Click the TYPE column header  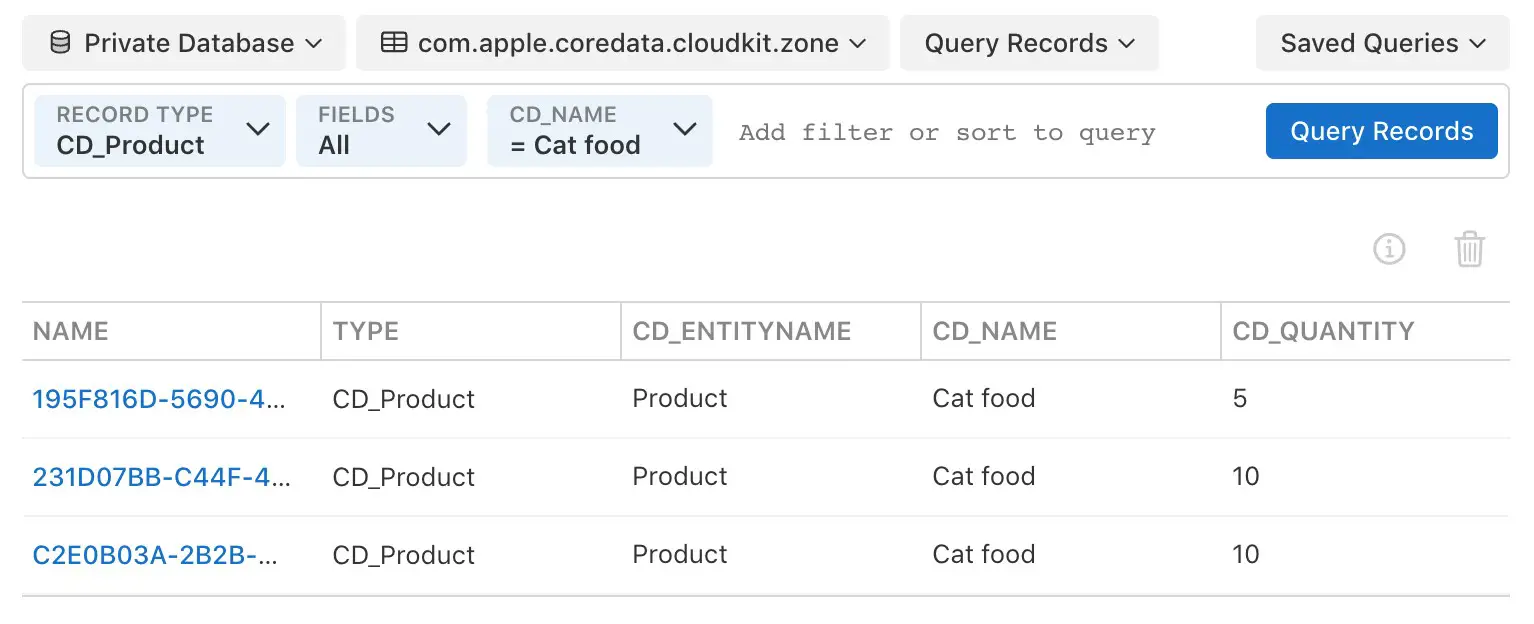point(365,331)
